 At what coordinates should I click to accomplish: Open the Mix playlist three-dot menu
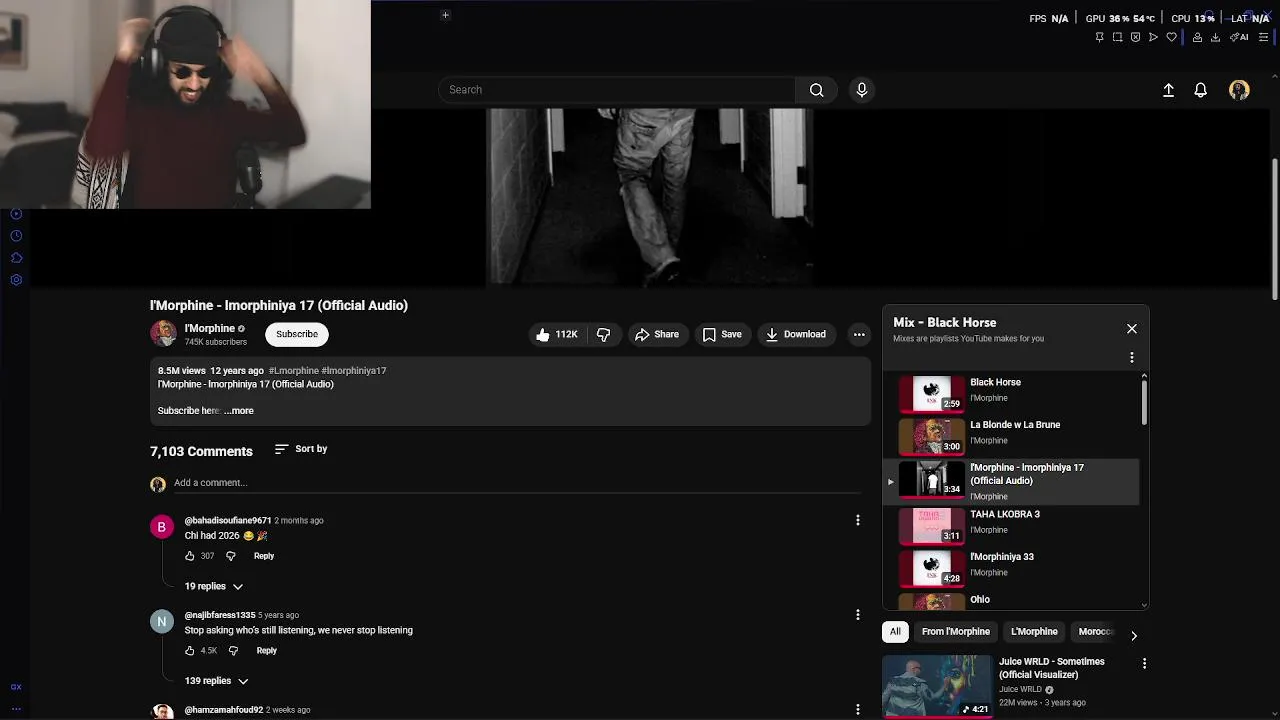point(1132,357)
